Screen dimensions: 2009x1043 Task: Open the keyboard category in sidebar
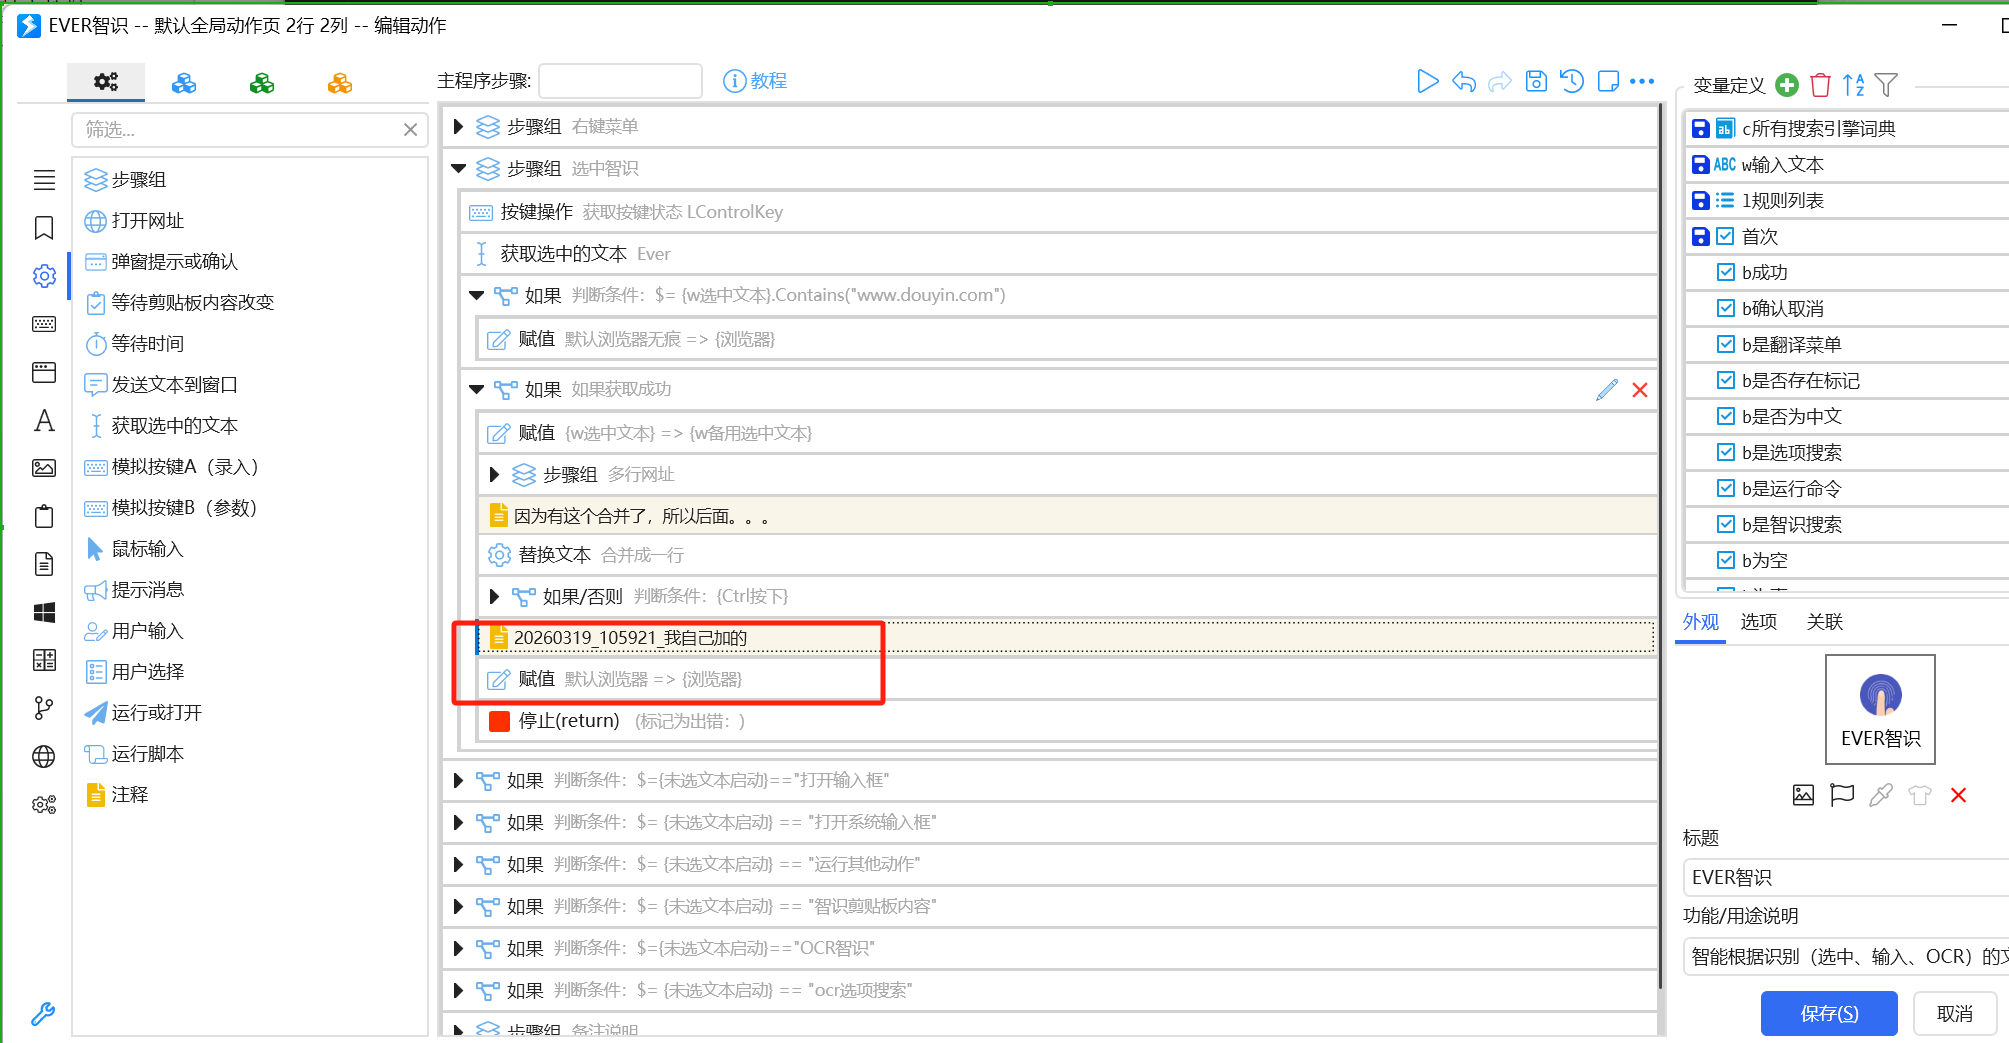click(44, 324)
